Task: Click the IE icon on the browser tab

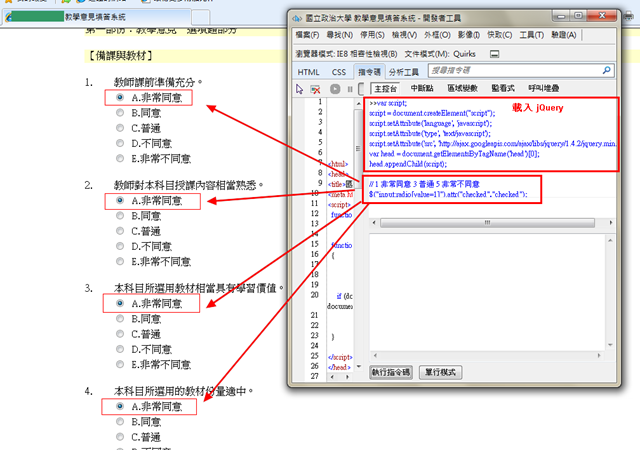Action: (x=9, y=17)
